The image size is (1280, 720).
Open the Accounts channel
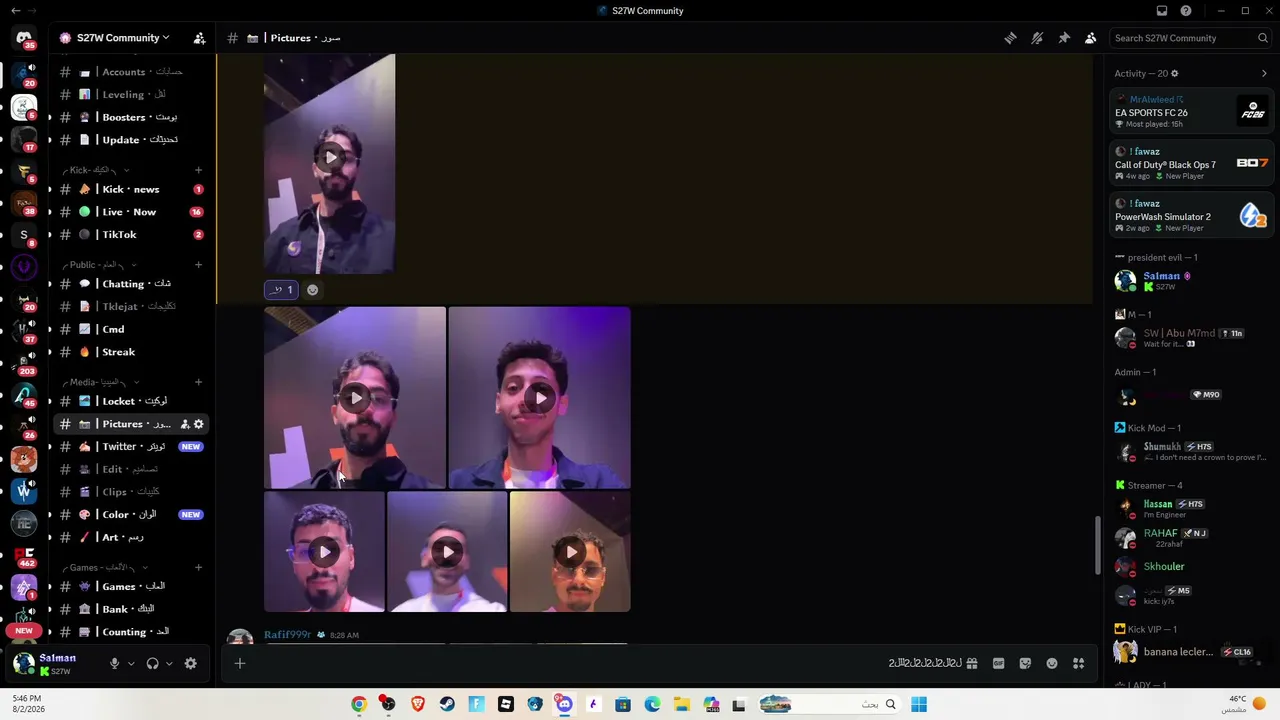(x=131, y=72)
